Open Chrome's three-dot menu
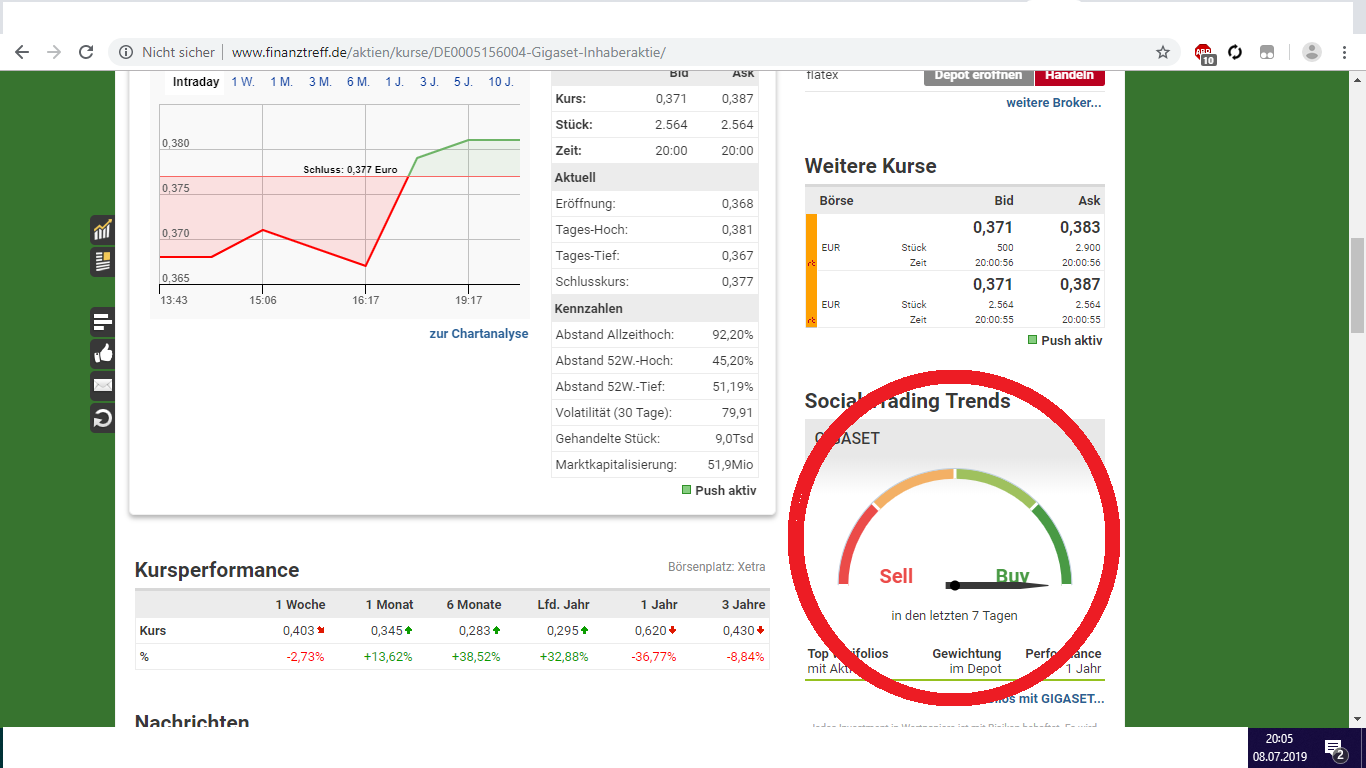This screenshot has height=768, width=1366. (1344, 52)
